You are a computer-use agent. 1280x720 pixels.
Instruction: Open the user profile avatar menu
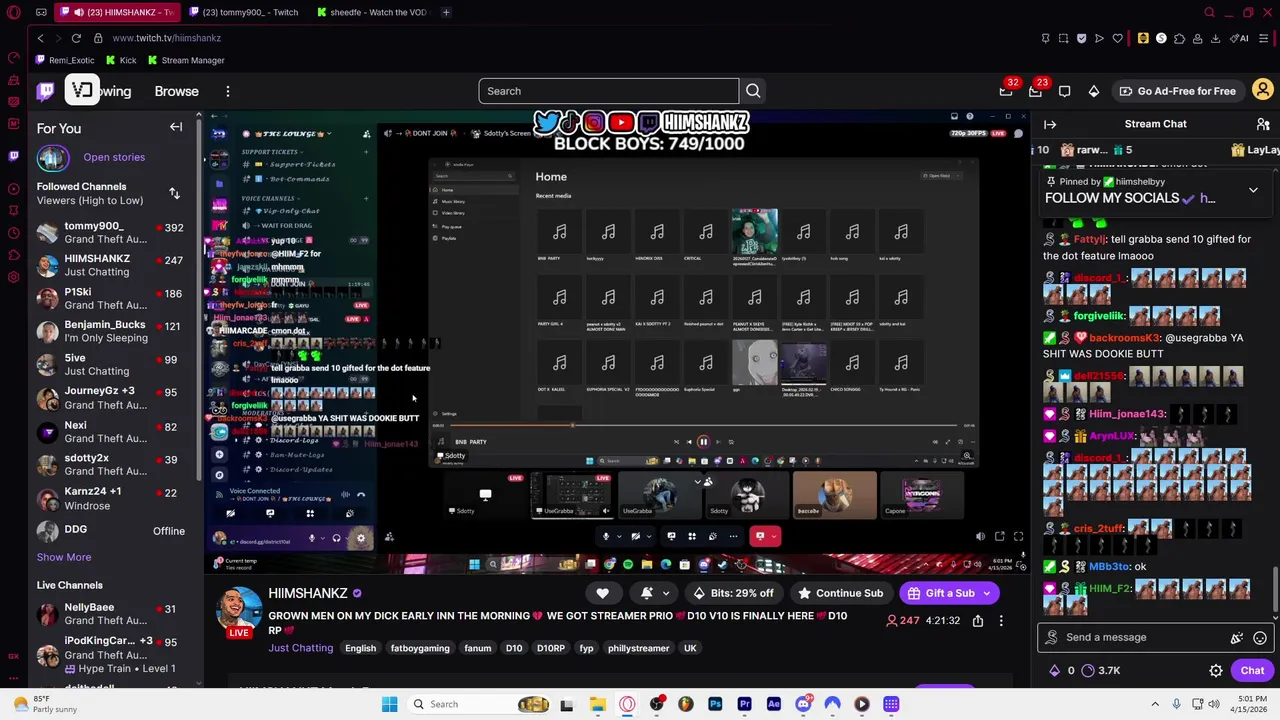[1263, 91]
